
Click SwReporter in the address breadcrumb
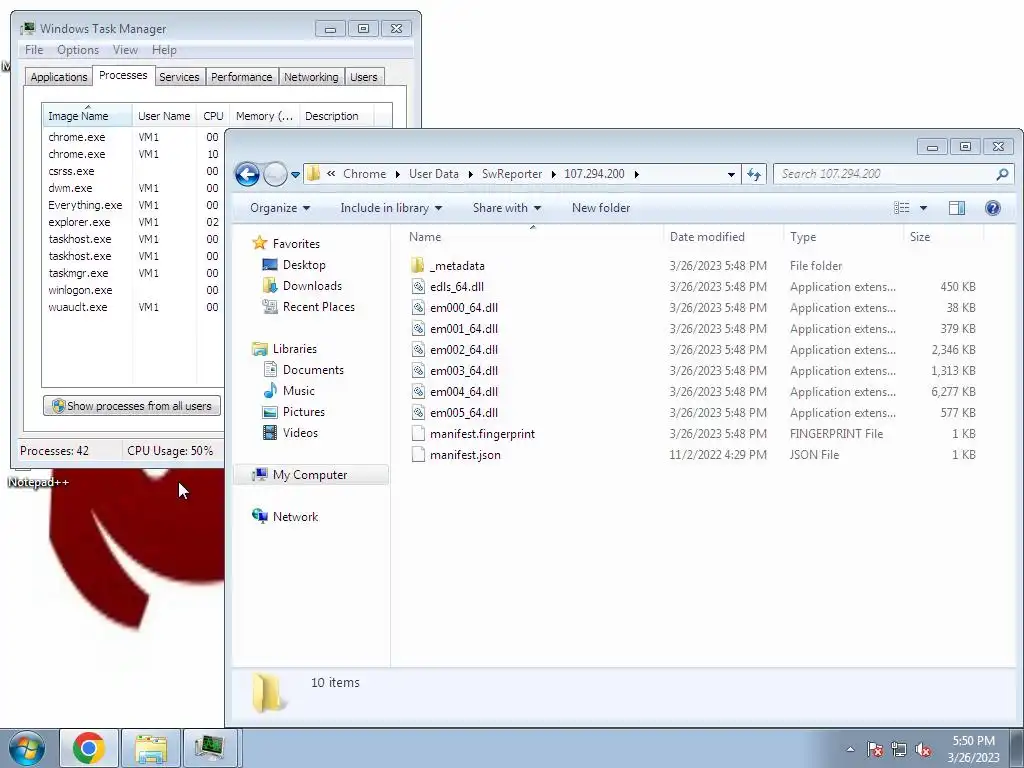click(x=512, y=174)
